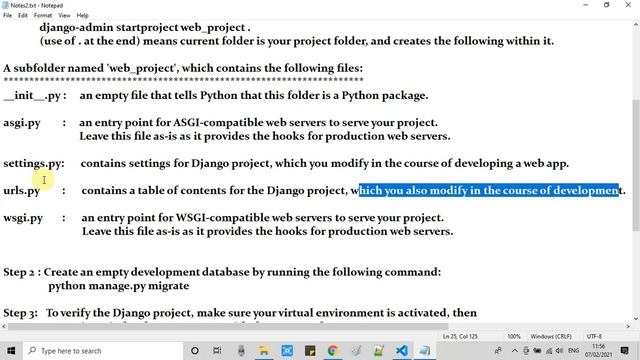Show hidden system tray icons
This screenshot has height=360, width=640.
point(514,351)
